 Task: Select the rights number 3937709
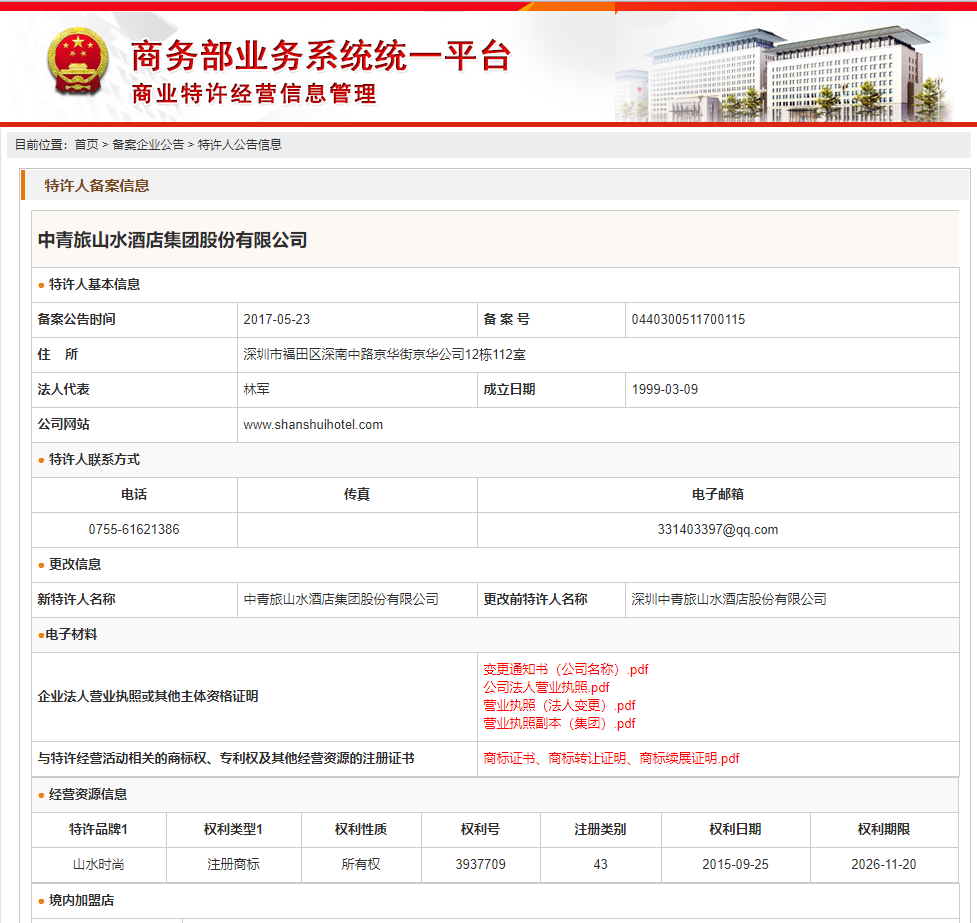pos(480,864)
